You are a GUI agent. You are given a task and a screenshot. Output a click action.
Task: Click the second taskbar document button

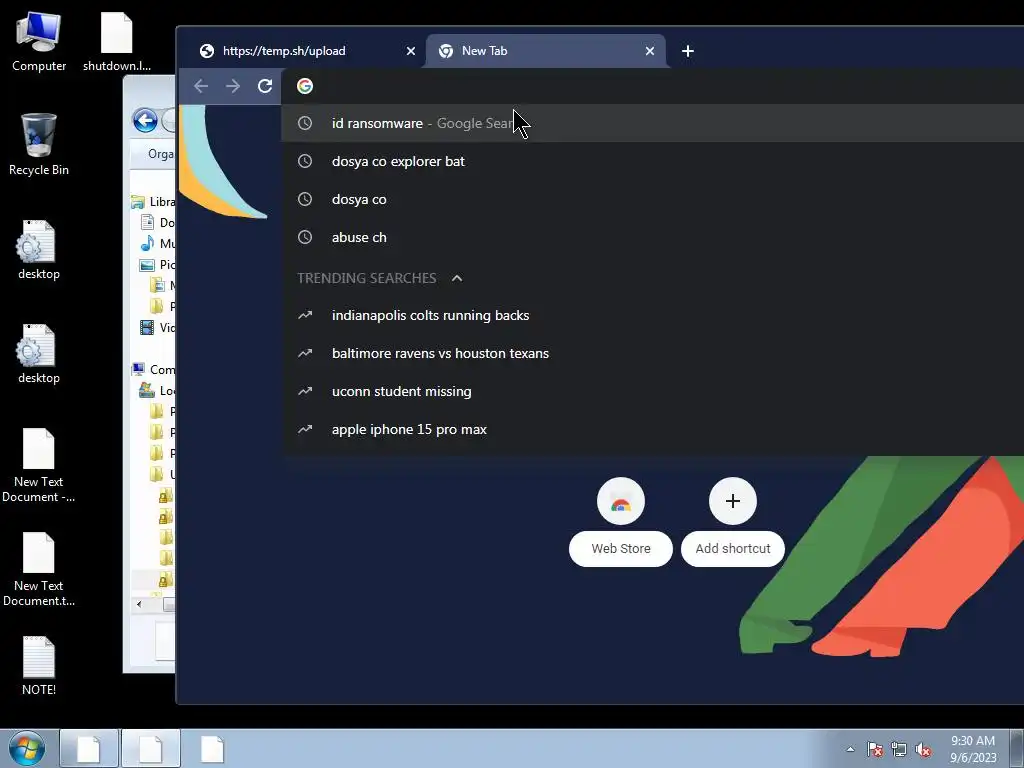click(150, 748)
